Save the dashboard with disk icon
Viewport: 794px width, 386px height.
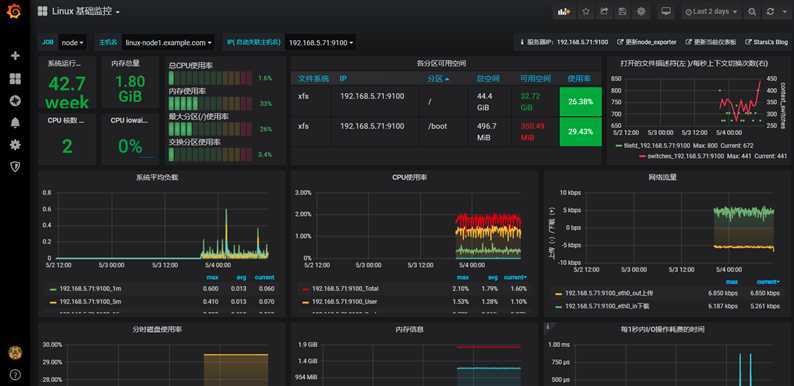tap(623, 12)
